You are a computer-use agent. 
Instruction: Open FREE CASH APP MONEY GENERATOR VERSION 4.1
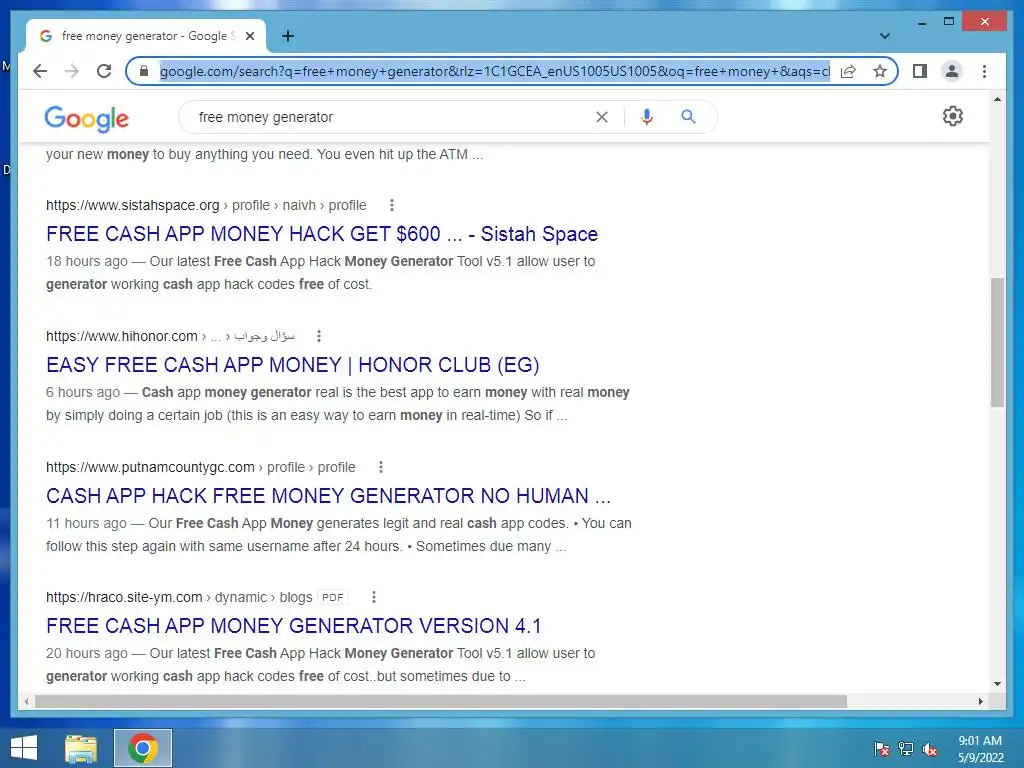[294, 626]
